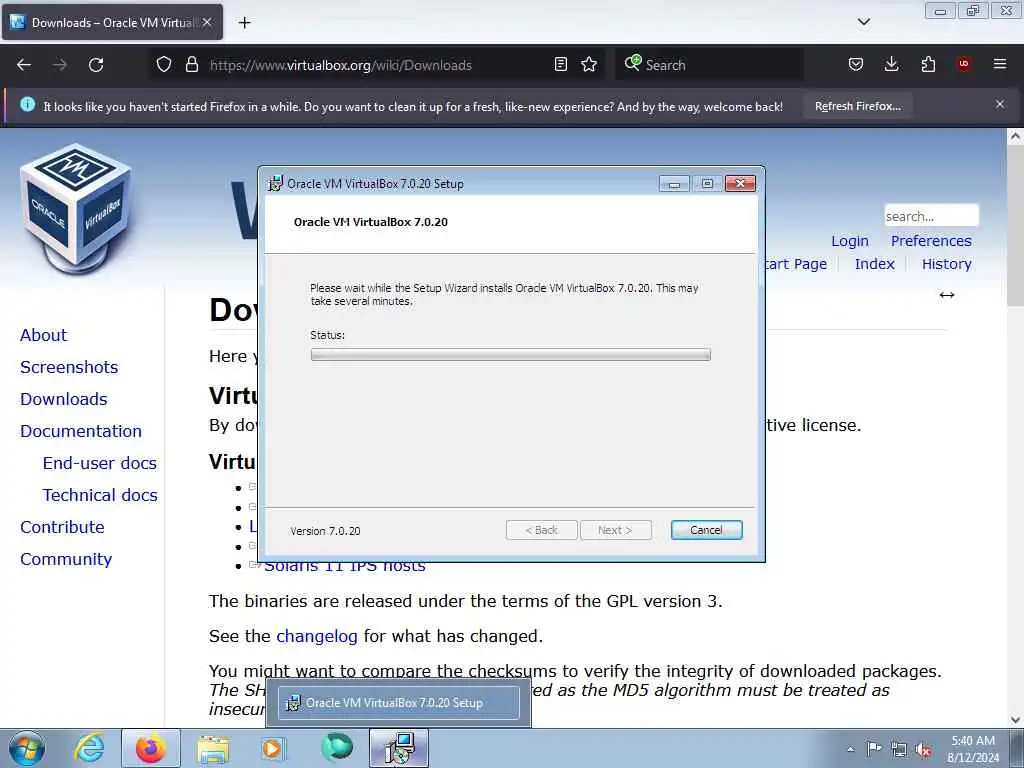Open the Firefox downloads arrow icon
Image resolution: width=1024 pixels, height=768 pixels.
(x=891, y=65)
